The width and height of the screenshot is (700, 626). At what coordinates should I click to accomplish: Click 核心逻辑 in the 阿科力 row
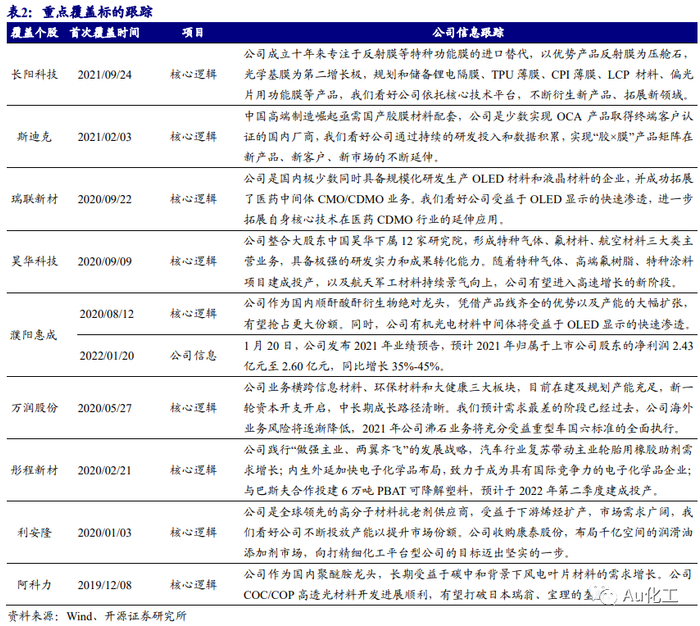193,585
